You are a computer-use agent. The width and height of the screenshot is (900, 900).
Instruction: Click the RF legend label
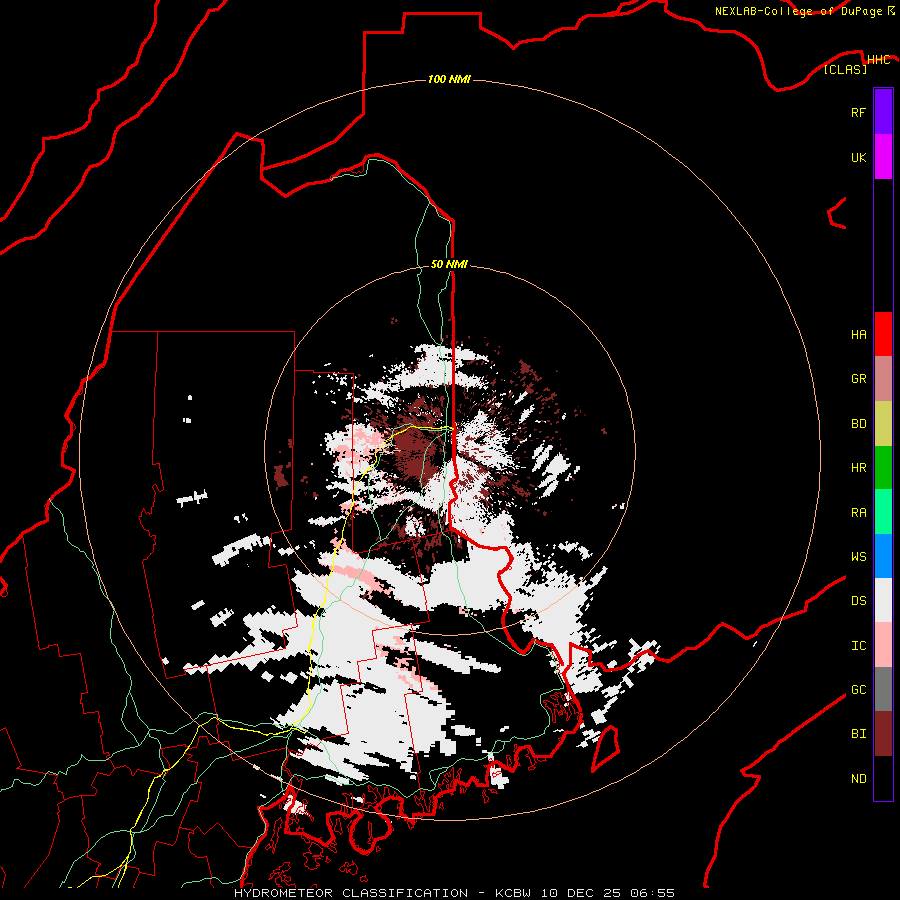pyautogui.click(x=858, y=112)
